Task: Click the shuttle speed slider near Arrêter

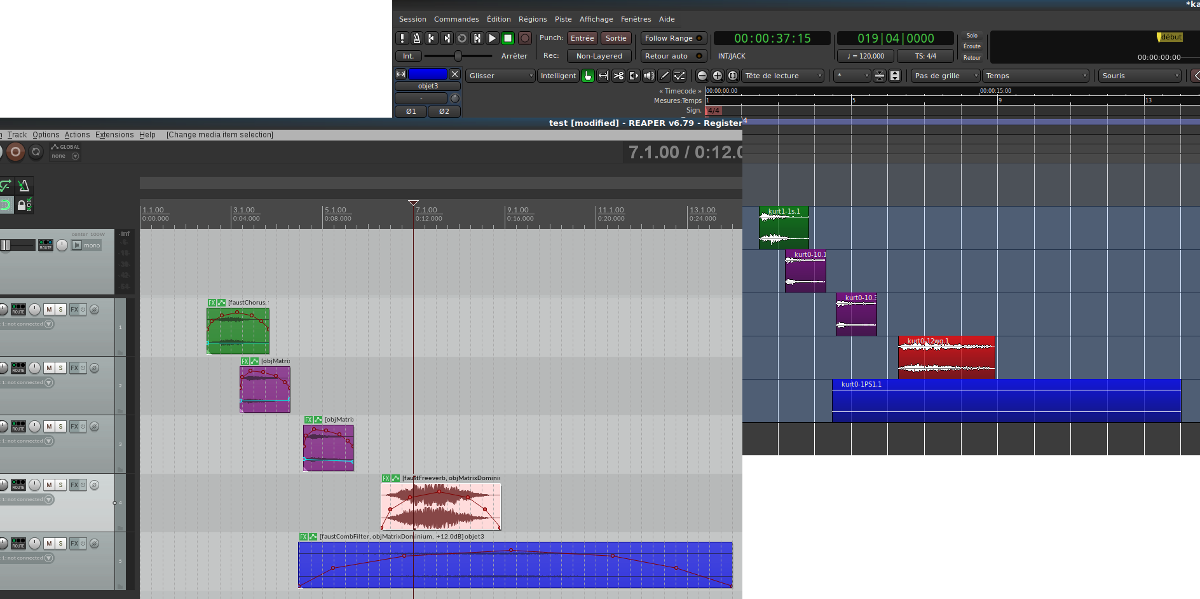Action: 458,56
